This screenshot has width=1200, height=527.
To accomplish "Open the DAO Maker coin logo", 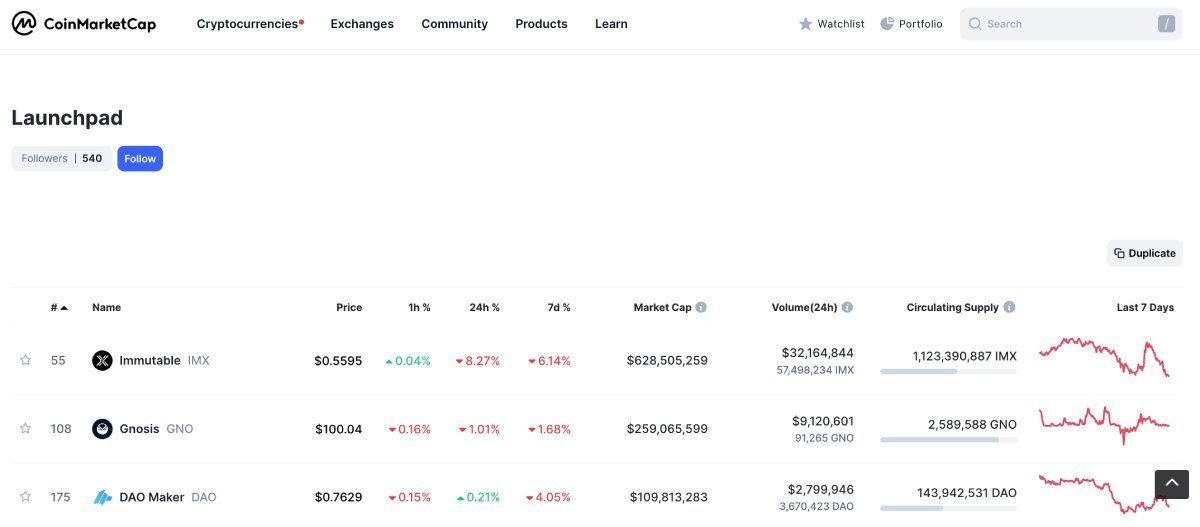I will [102, 497].
